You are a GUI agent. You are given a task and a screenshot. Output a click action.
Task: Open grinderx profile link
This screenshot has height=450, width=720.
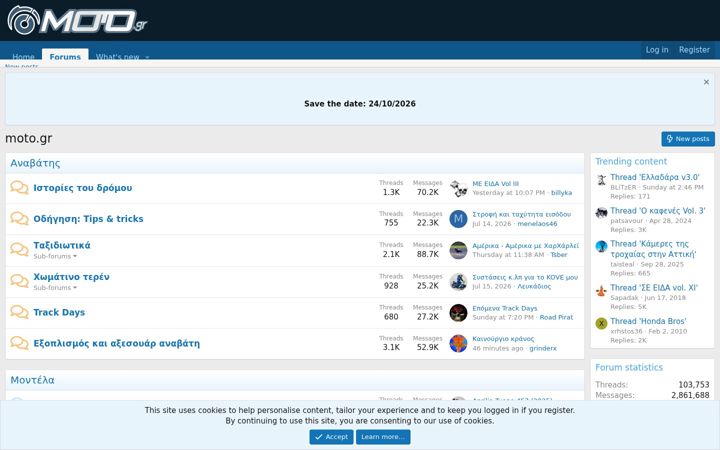pos(543,349)
